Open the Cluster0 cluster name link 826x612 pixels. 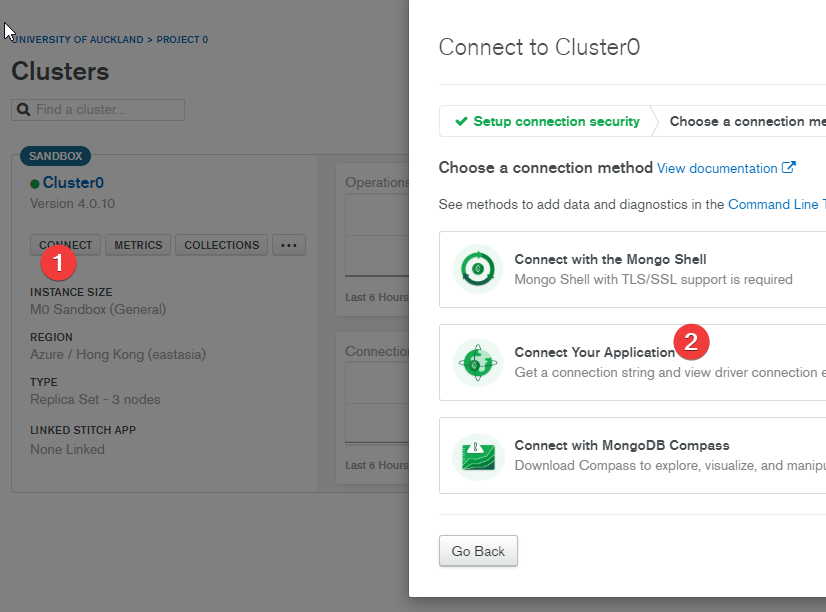[x=73, y=183]
